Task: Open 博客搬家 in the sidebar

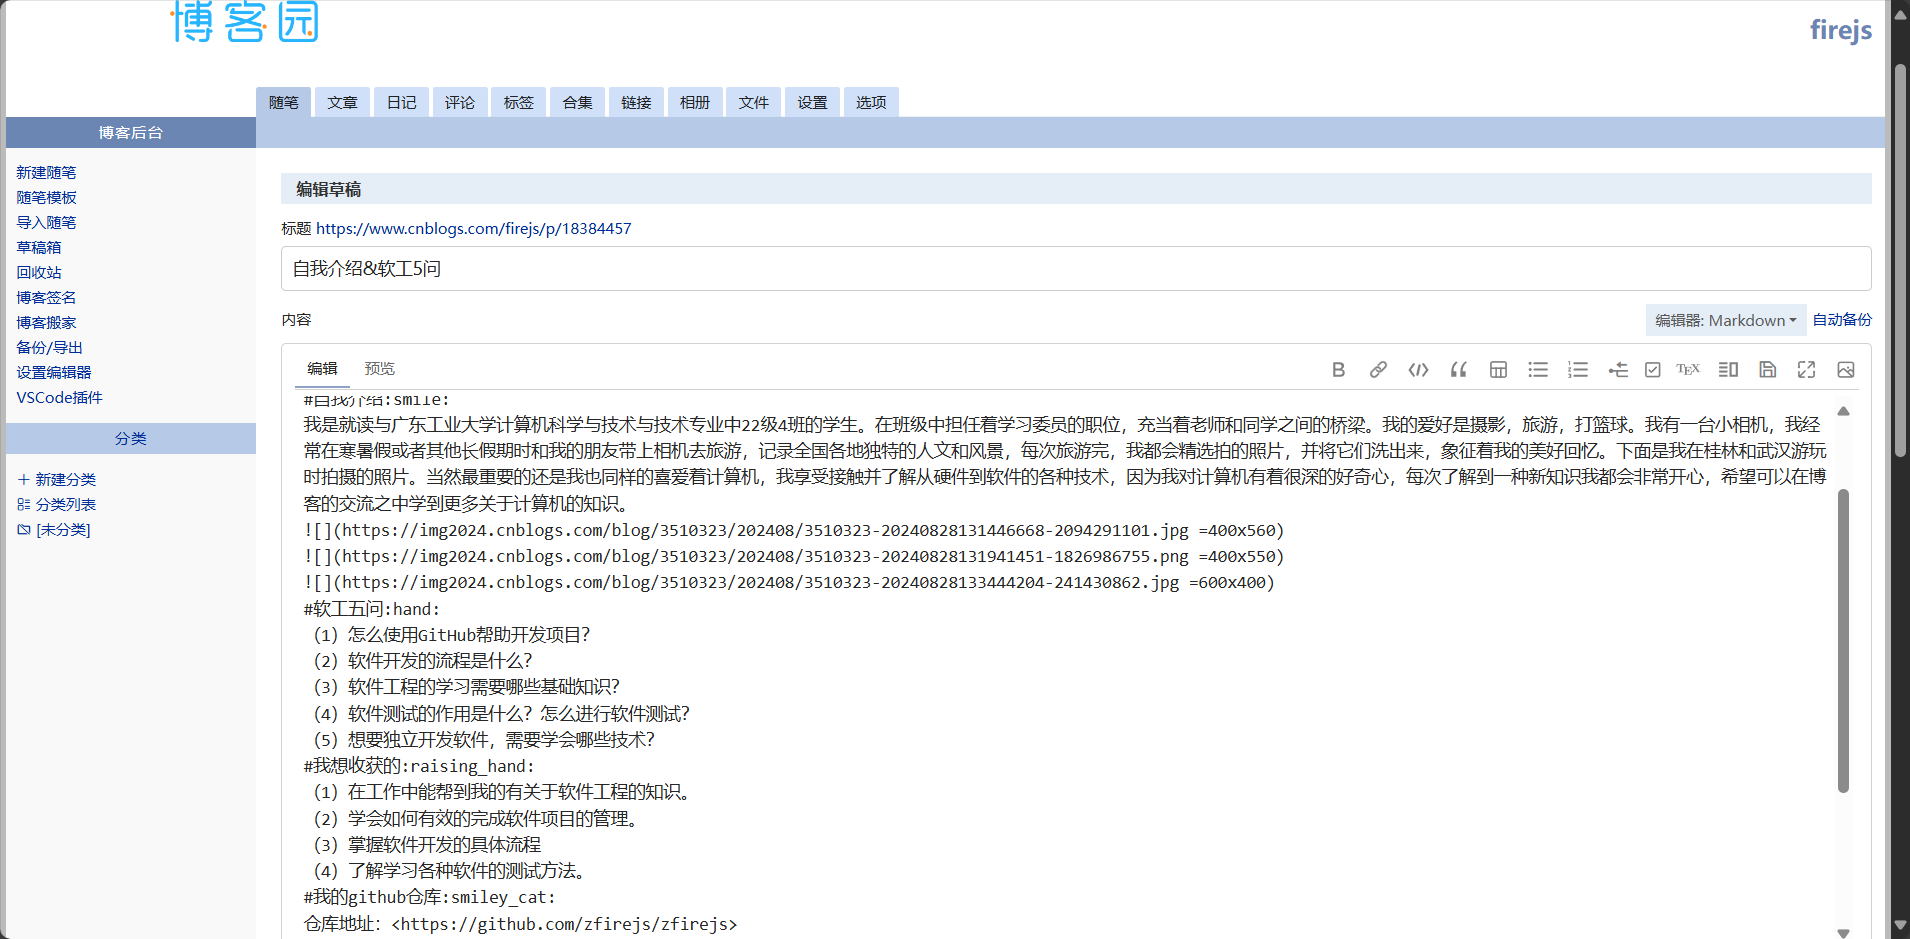Action: 46,323
